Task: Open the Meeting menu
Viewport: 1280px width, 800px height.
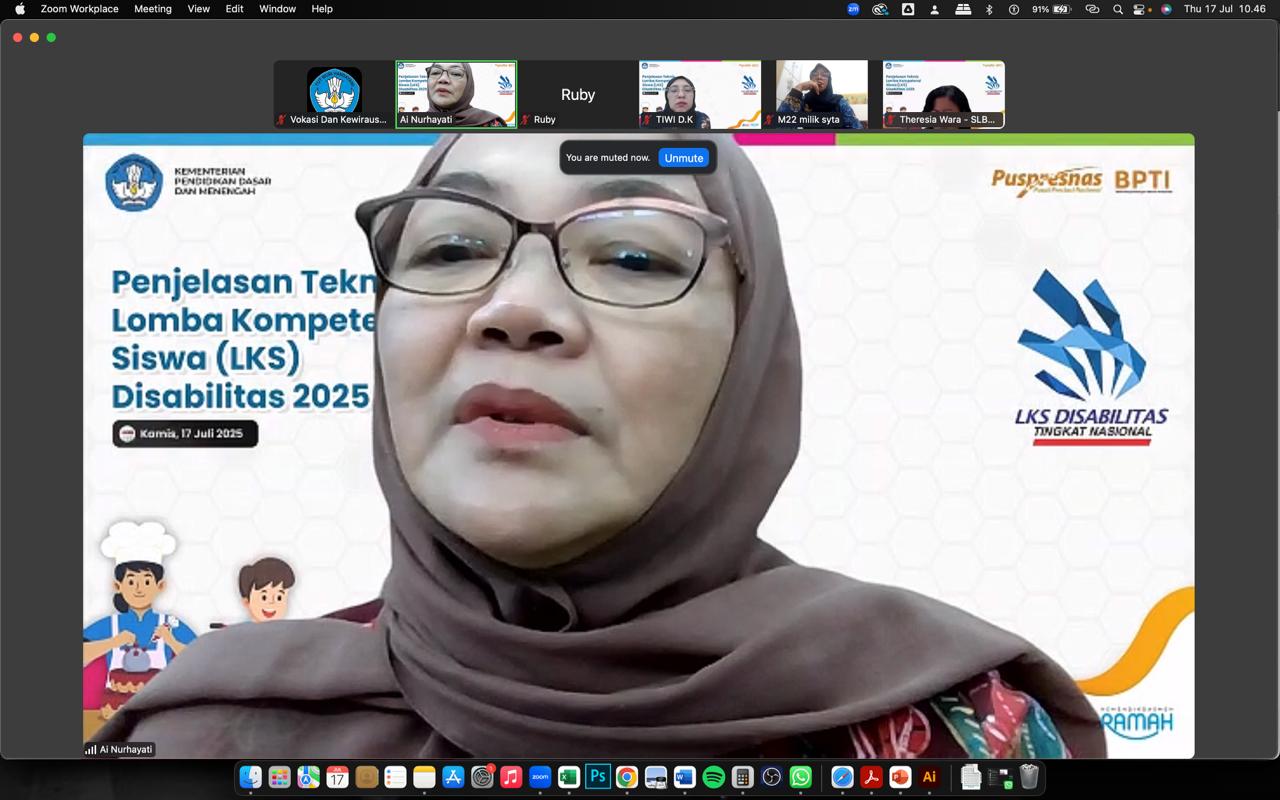Action: tap(153, 9)
